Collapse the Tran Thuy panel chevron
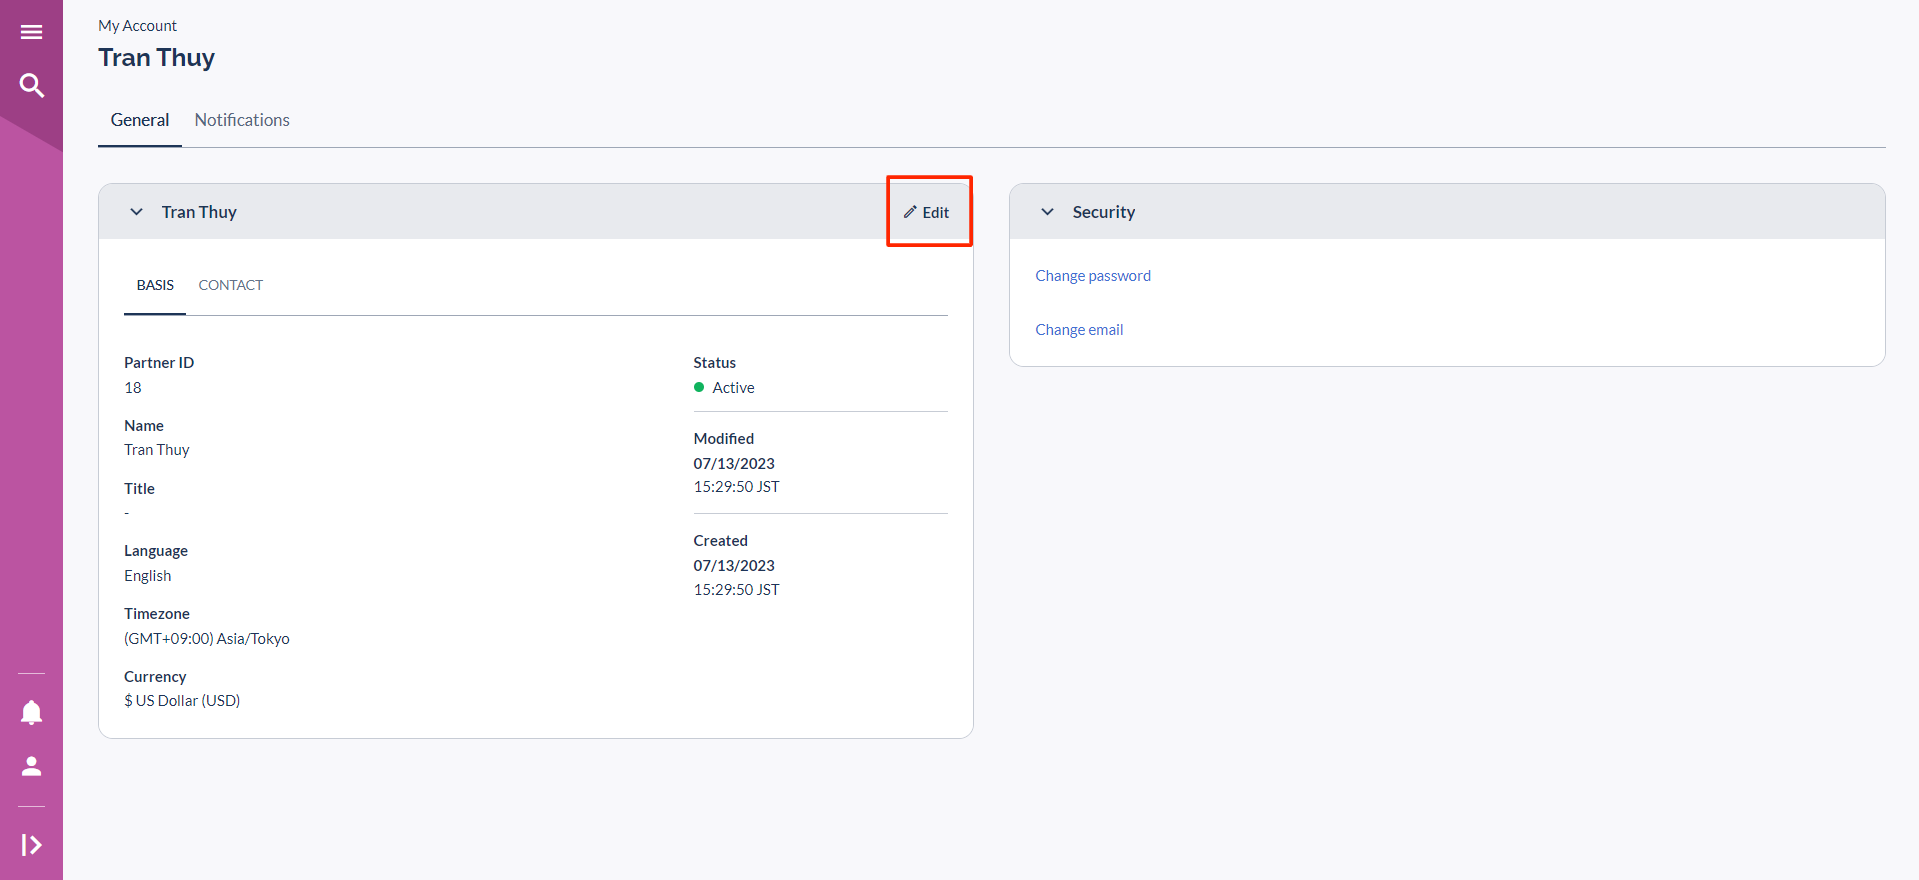 tap(137, 212)
